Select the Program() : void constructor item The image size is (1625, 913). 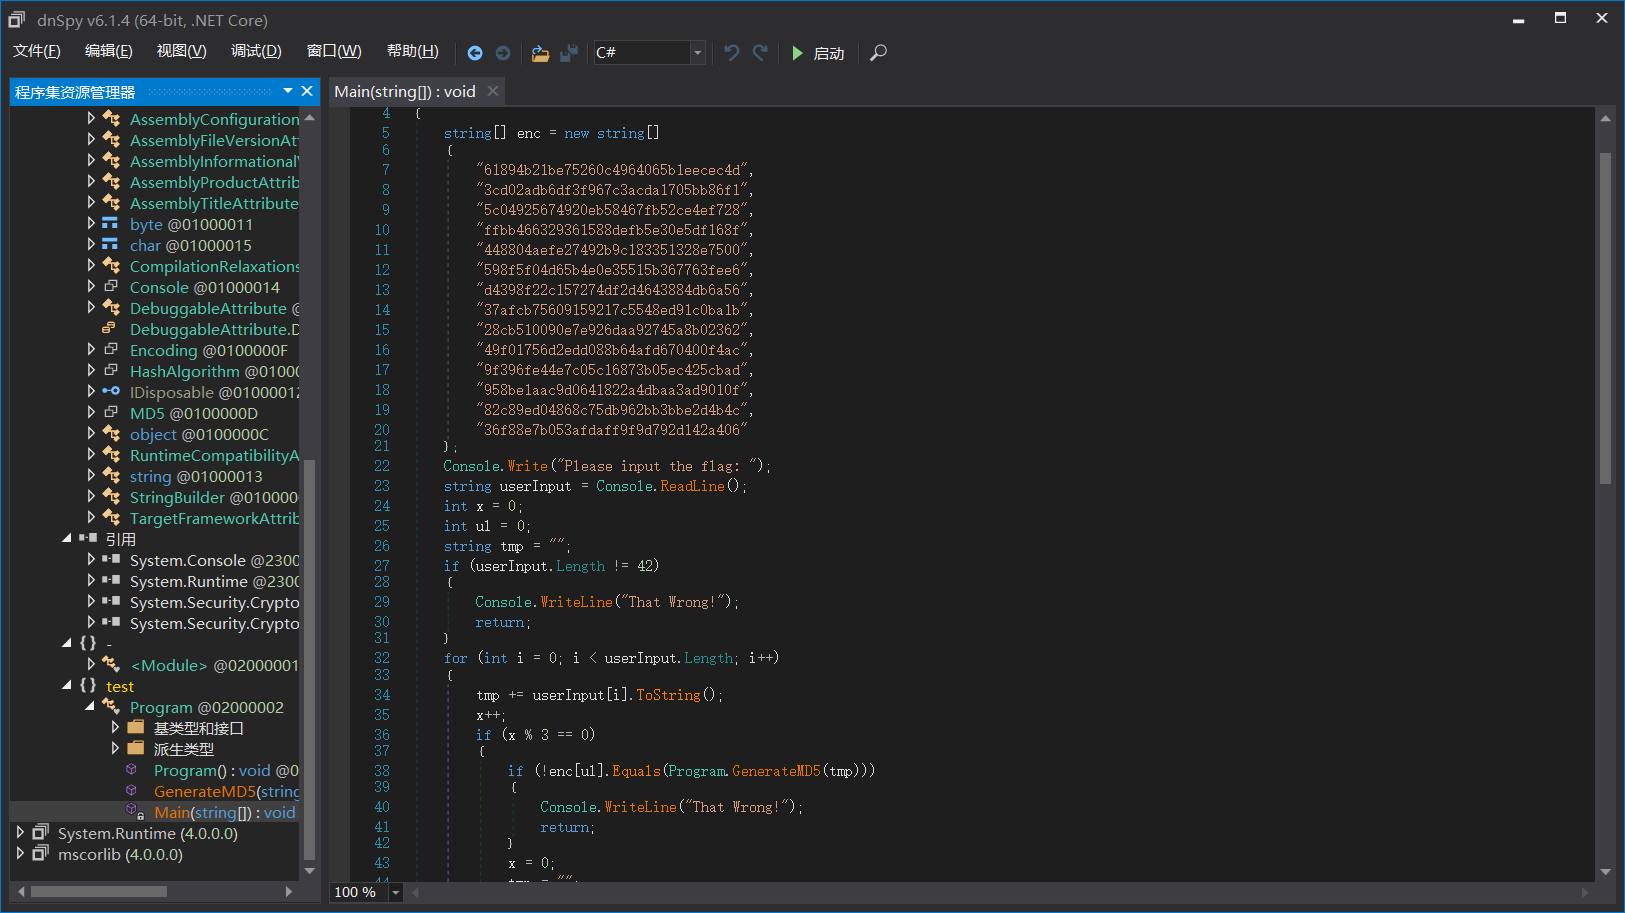pyautogui.click(x=226, y=770)
